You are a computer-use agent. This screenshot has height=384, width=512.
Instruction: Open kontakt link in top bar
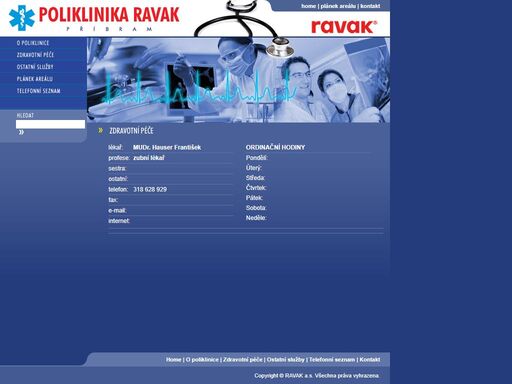click(x=370, y=6)
